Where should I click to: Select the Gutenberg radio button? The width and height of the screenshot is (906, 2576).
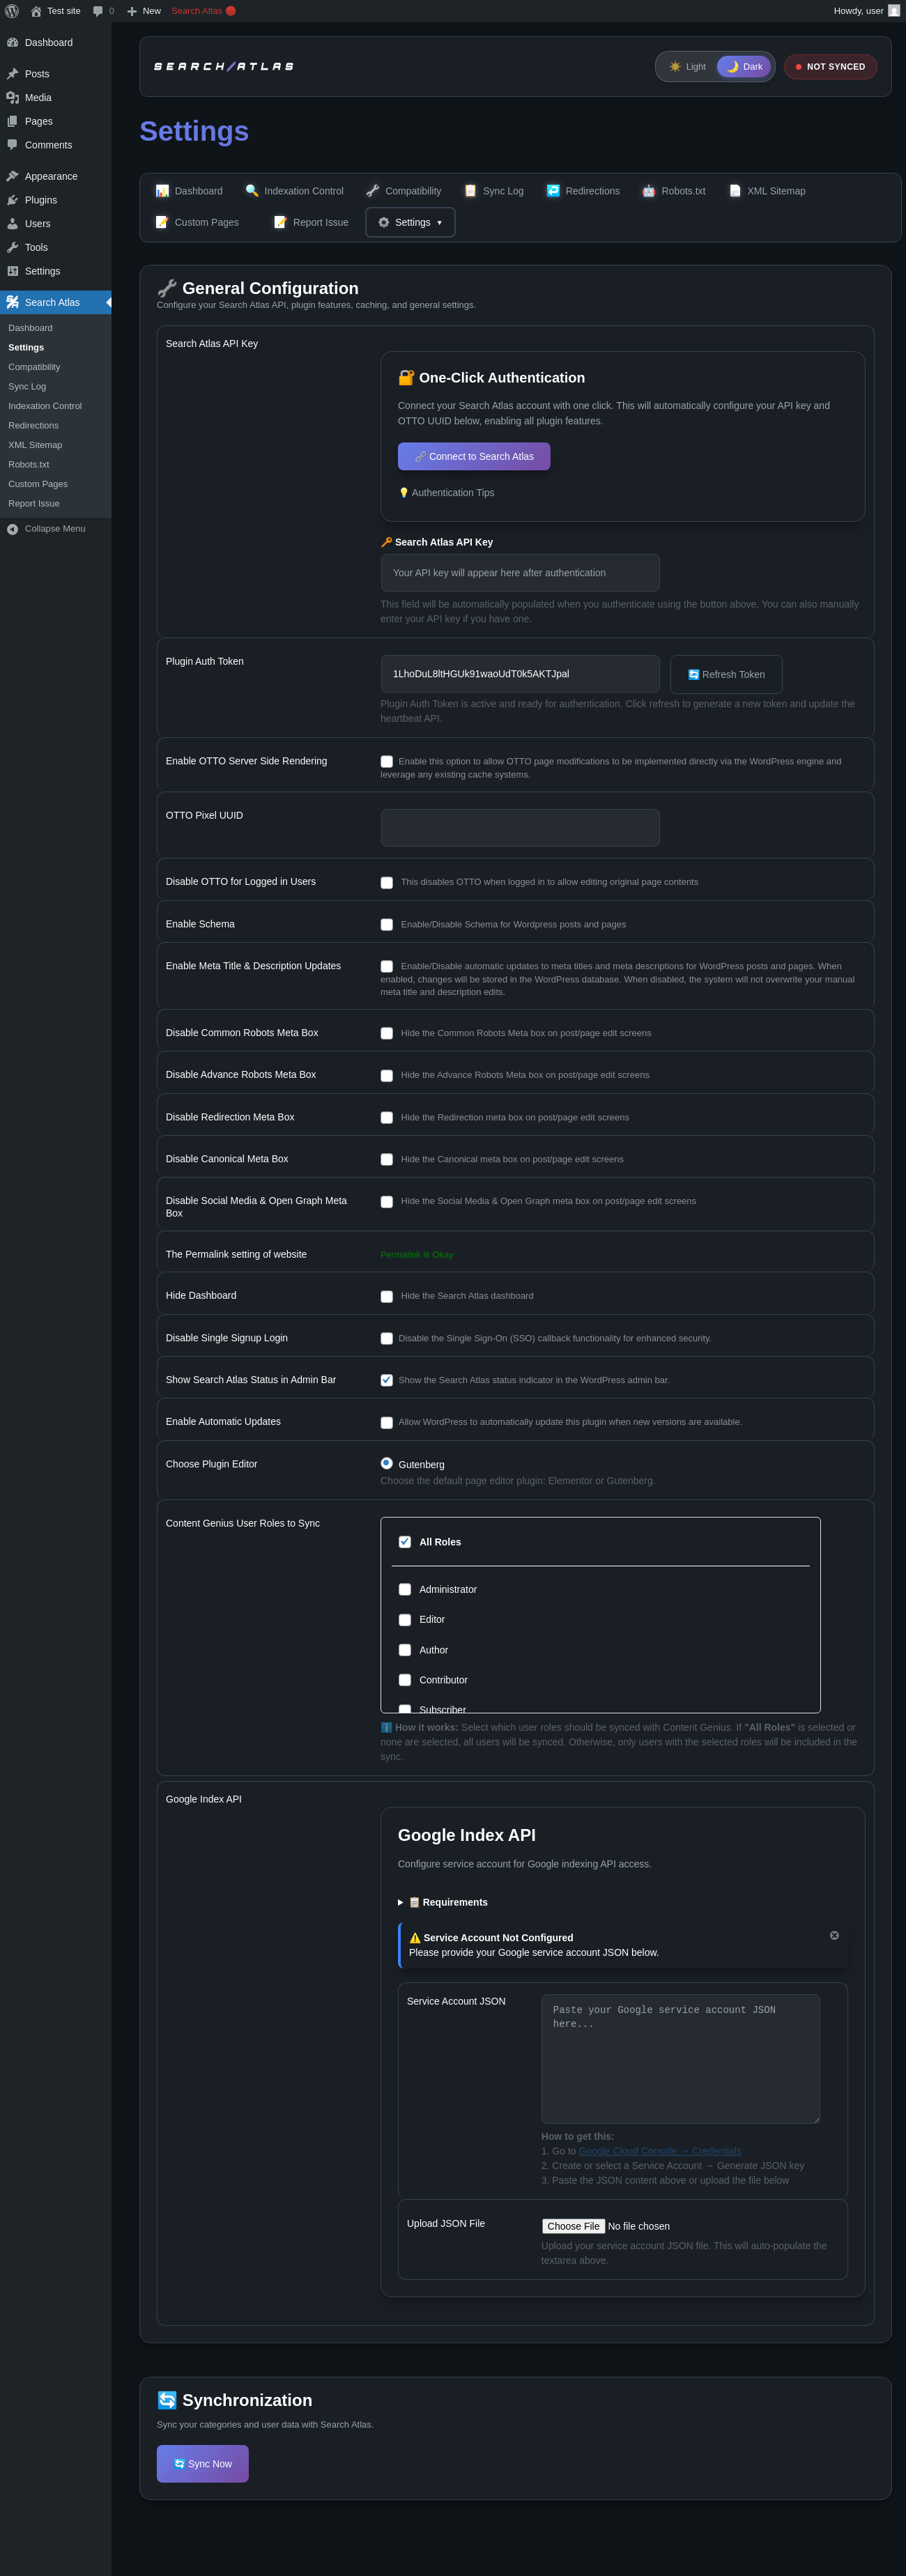[x=387, y=1463]
